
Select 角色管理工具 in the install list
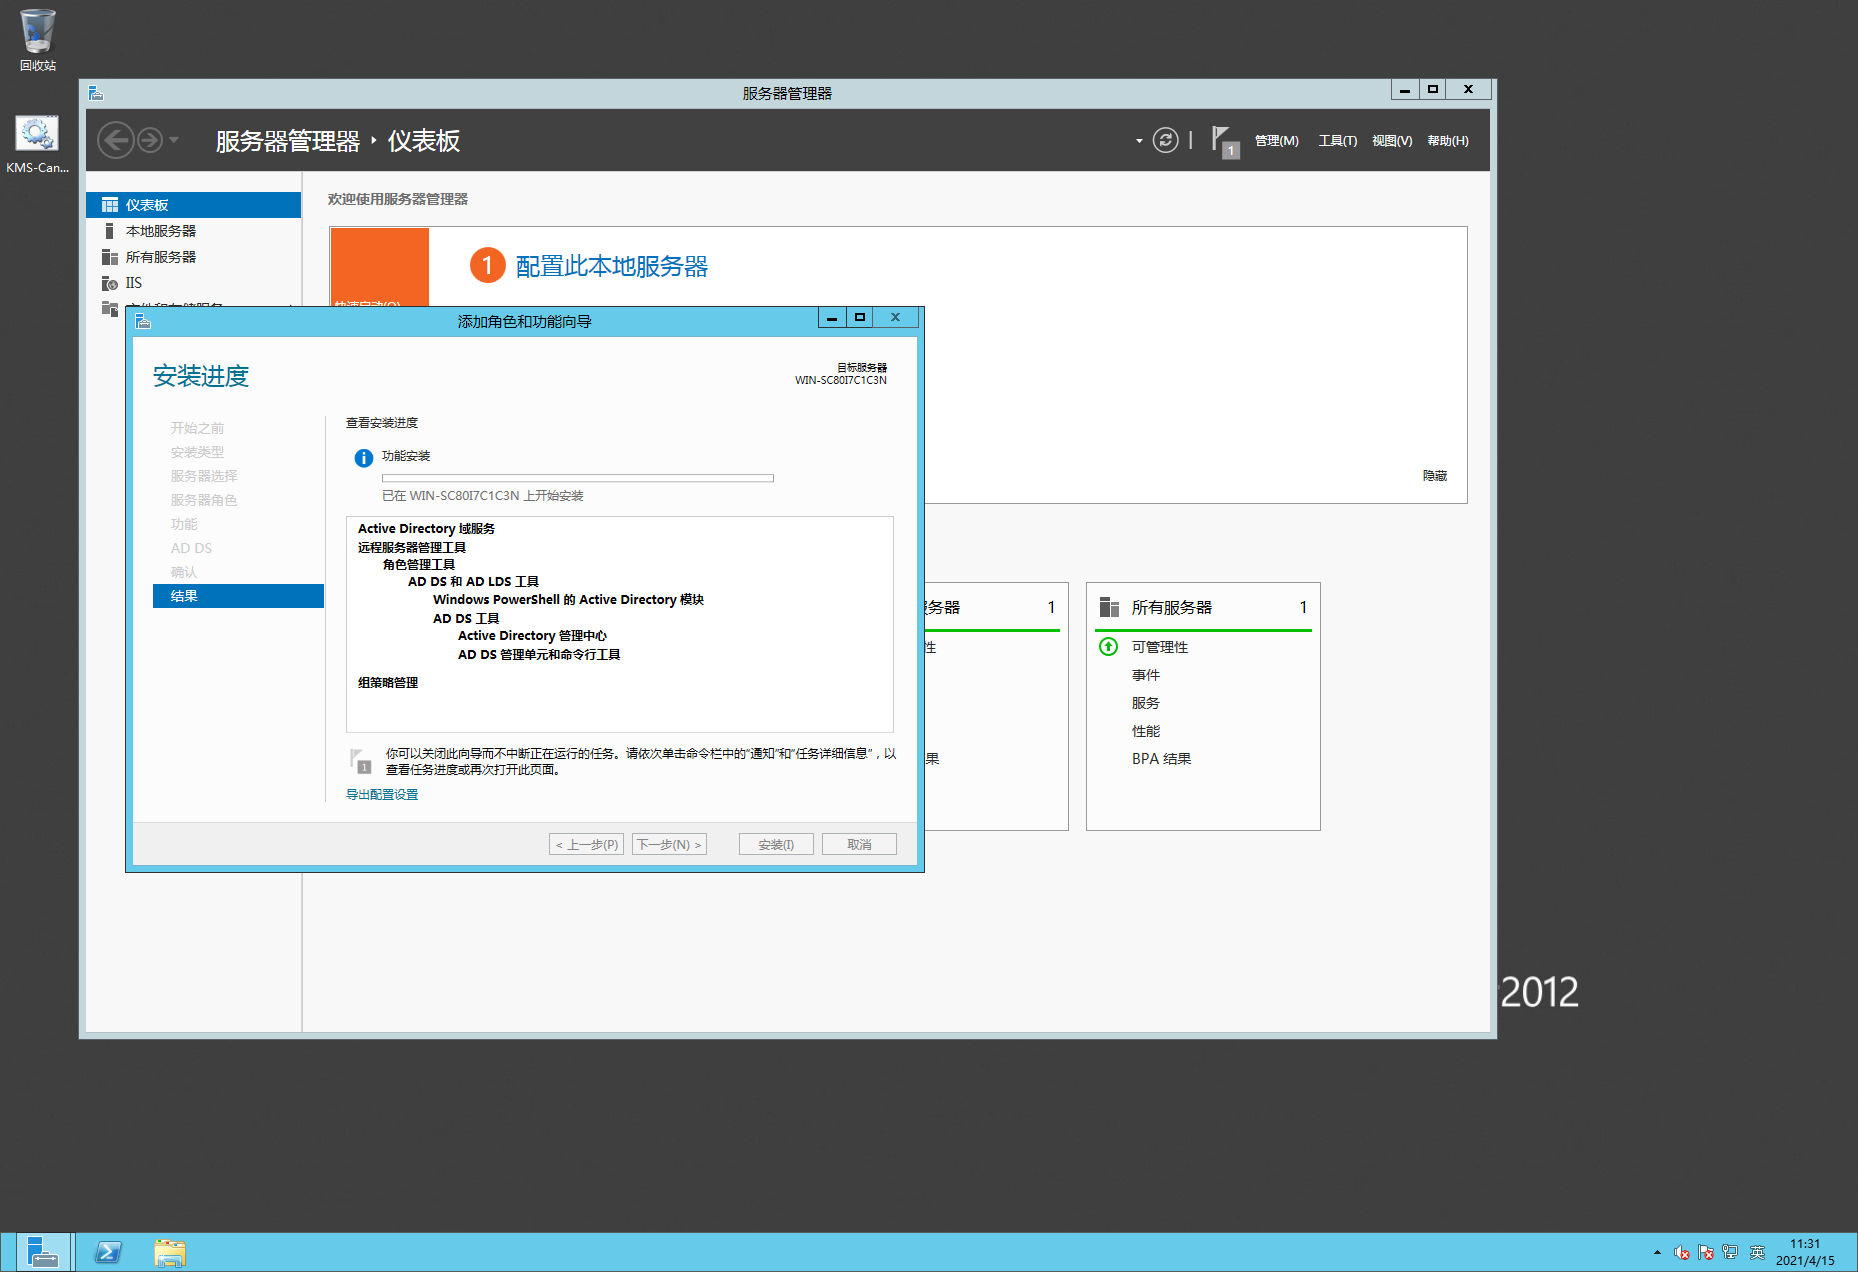(x=419, y=565)
